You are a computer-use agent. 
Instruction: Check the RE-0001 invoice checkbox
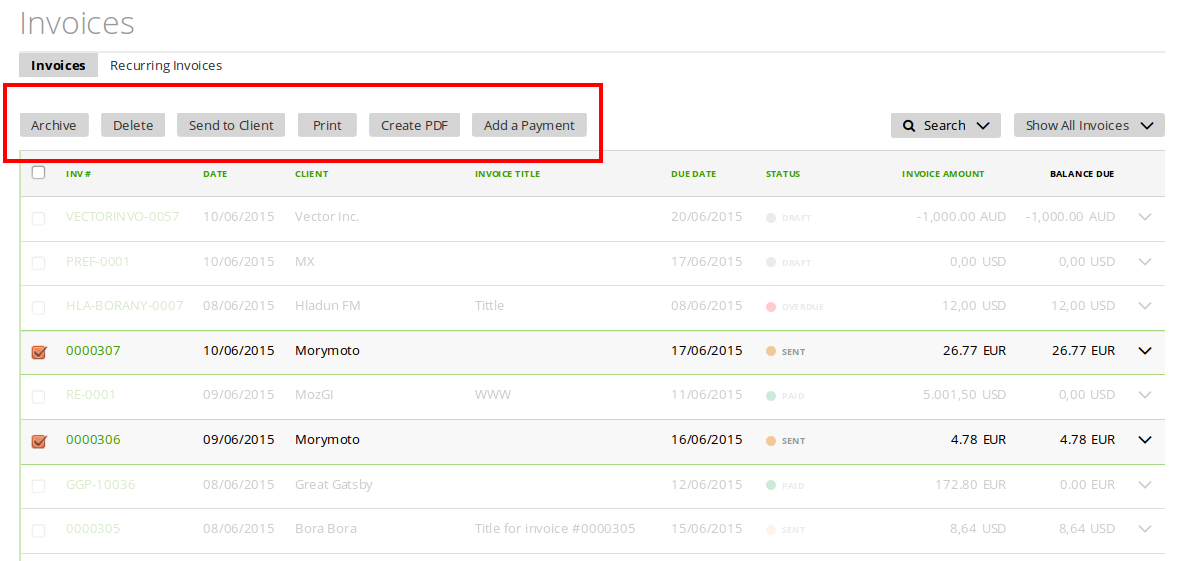(38, 396)
